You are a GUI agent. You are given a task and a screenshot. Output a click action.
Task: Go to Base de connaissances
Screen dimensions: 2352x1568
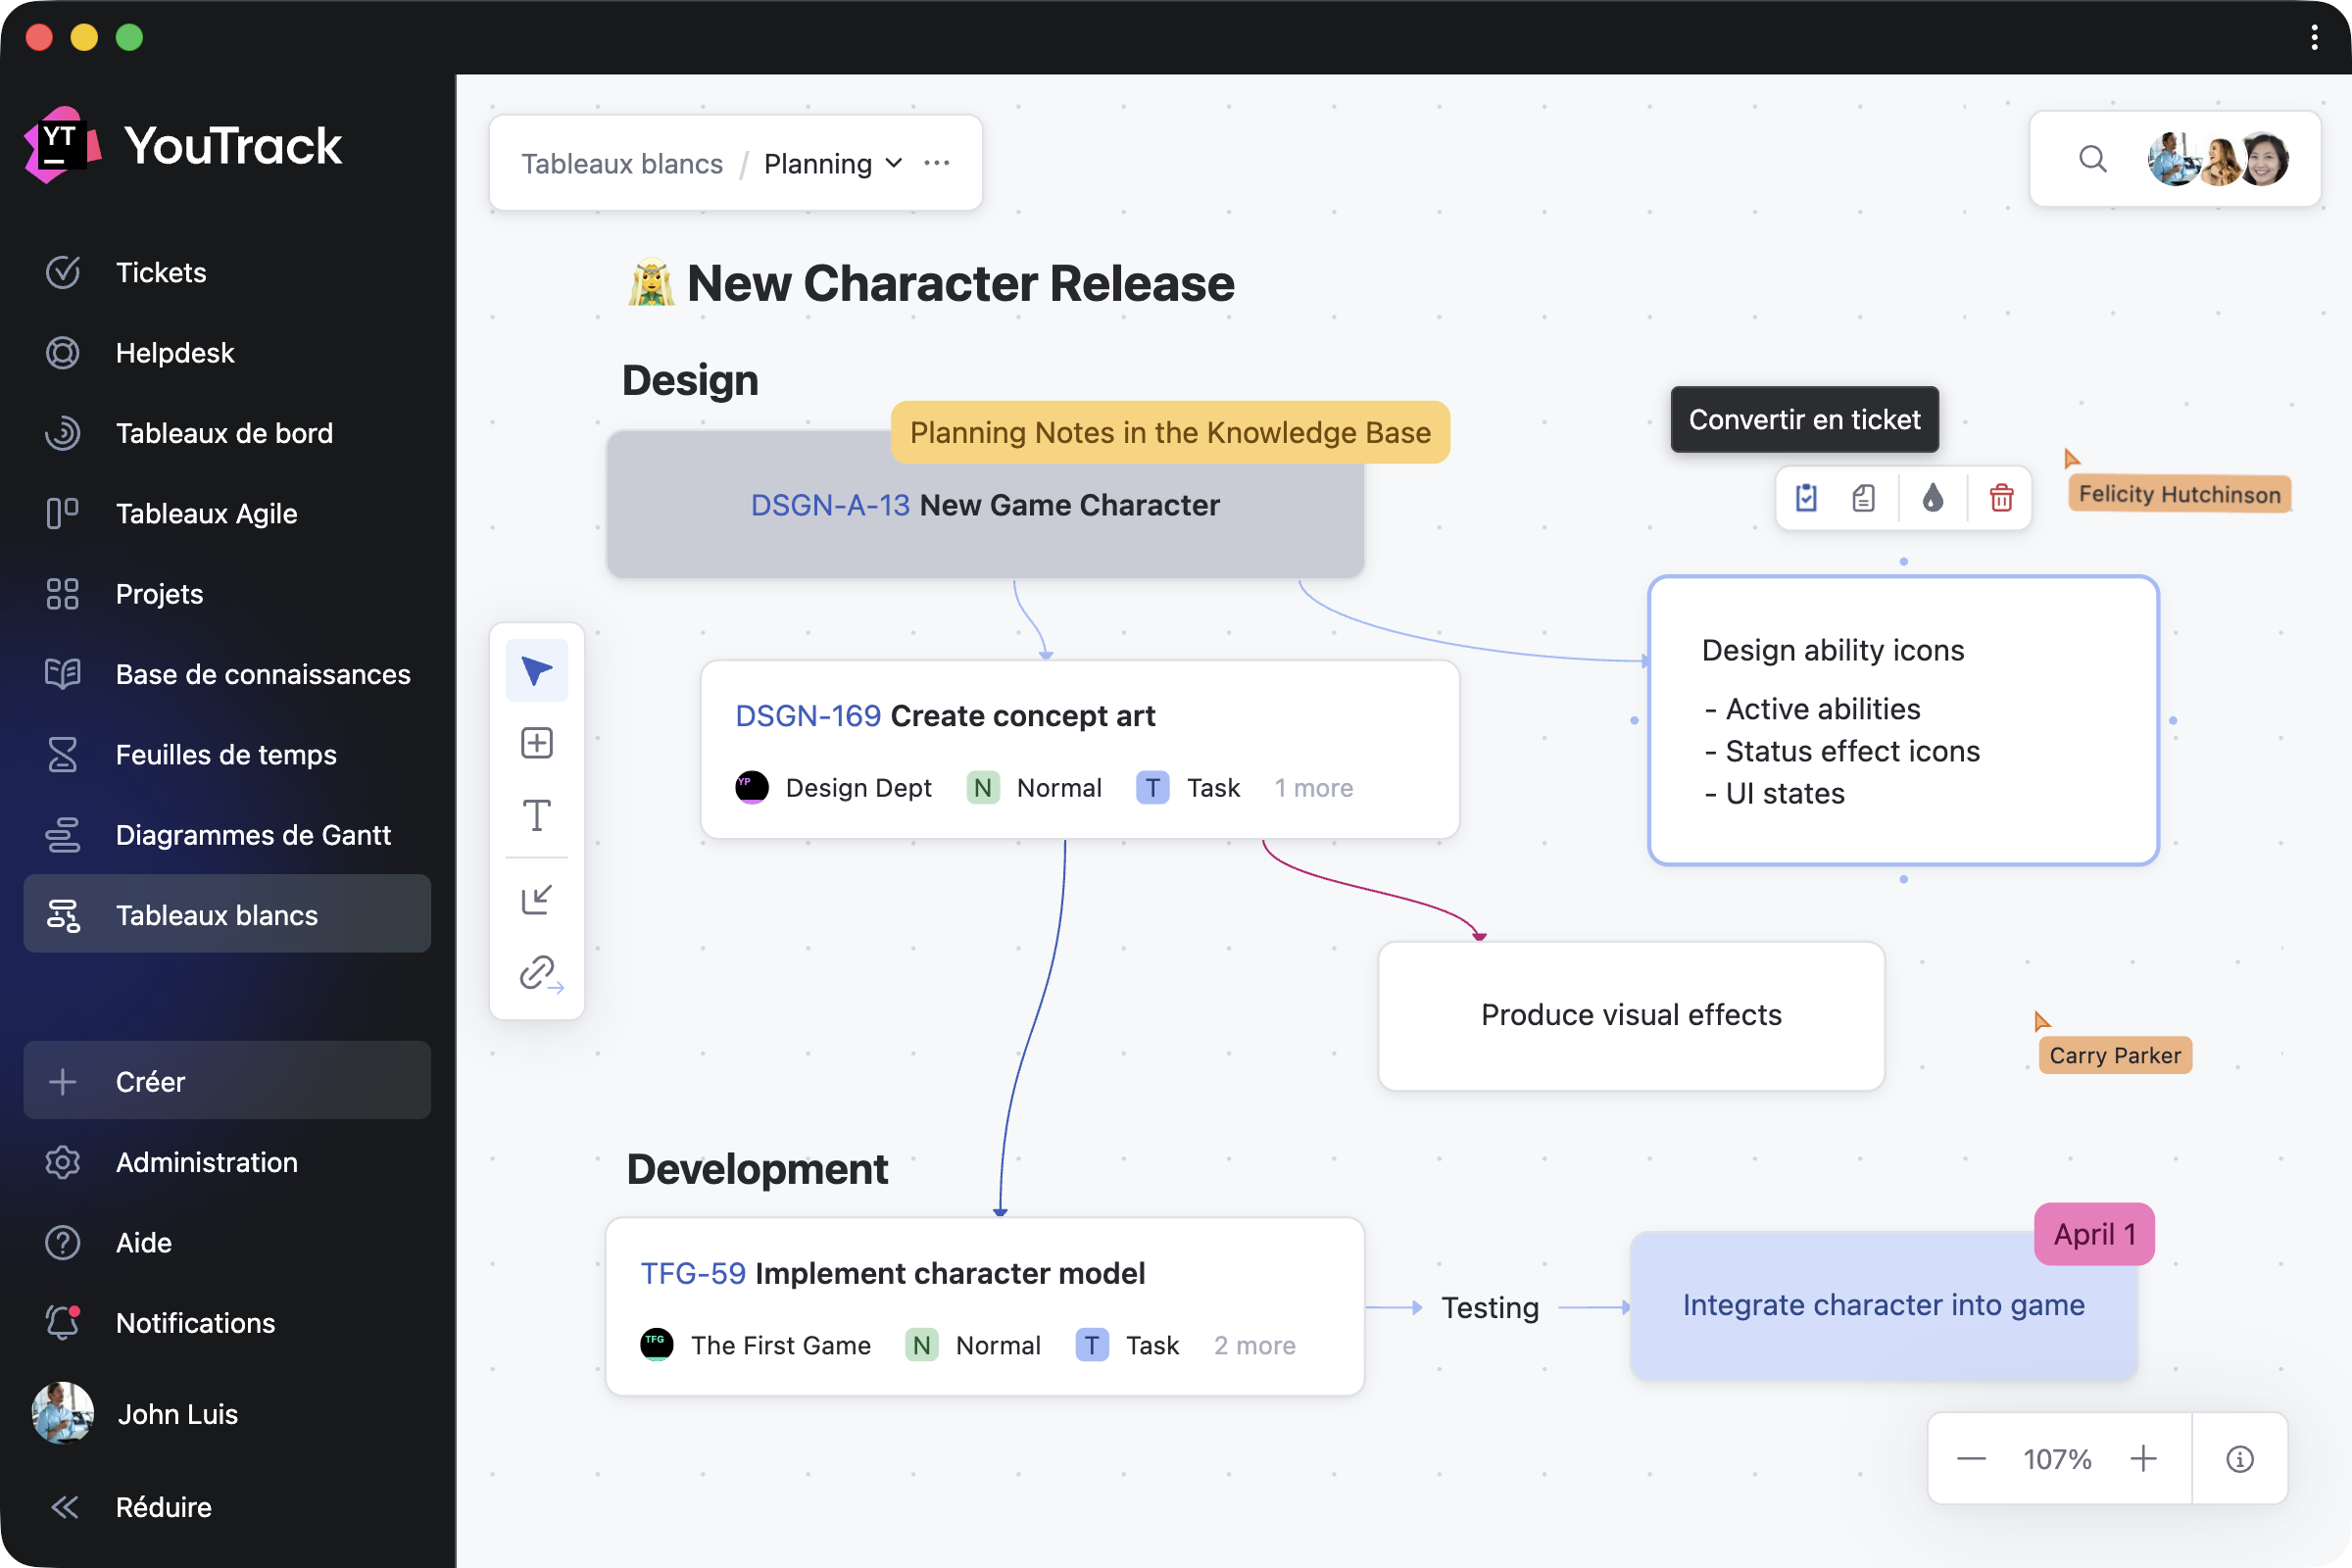coord(262,674)
